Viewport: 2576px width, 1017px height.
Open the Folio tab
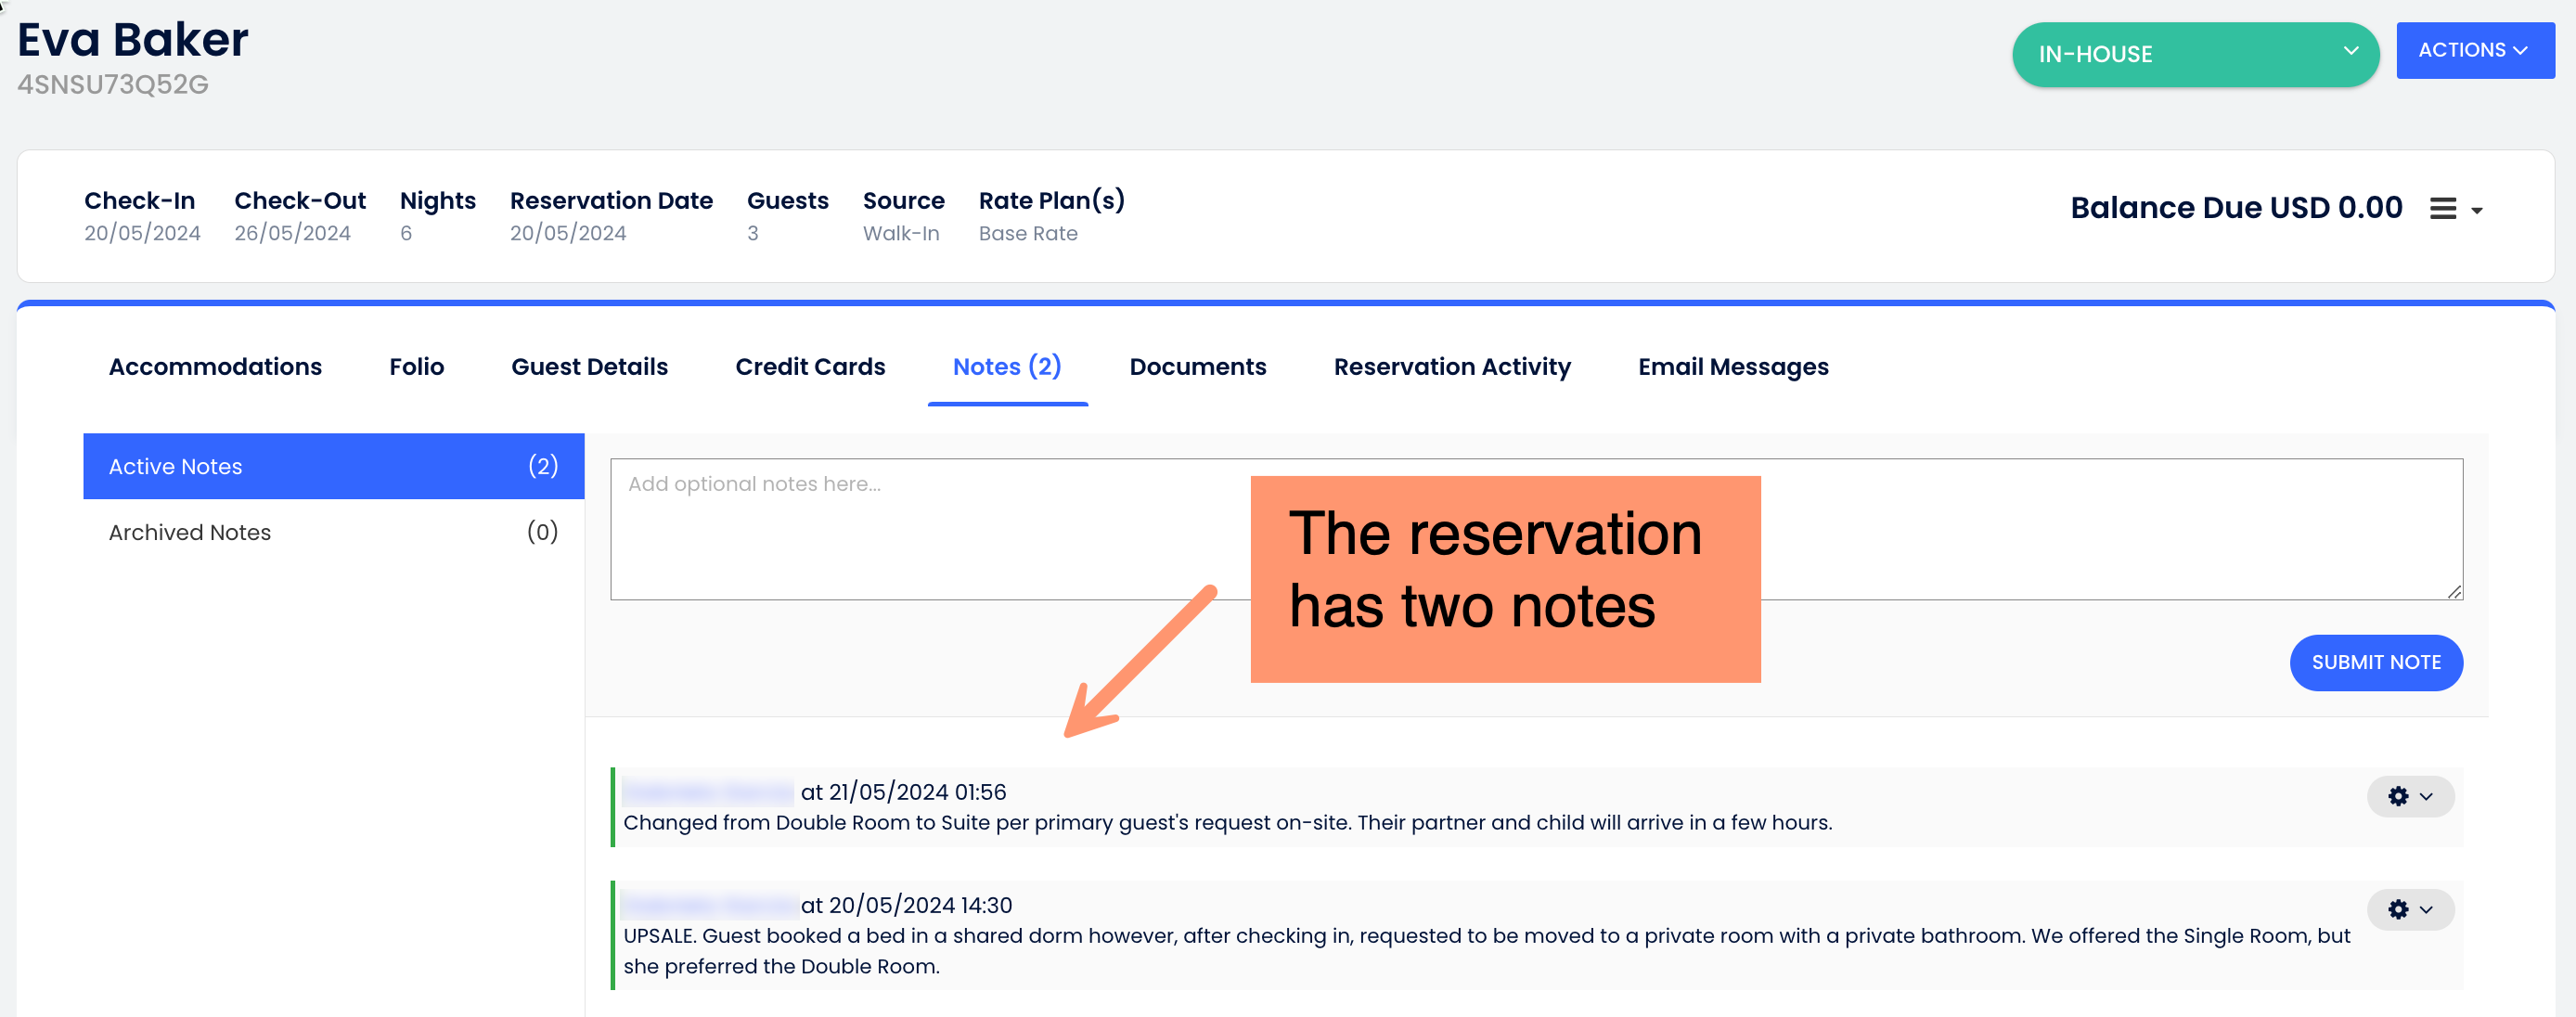pos(416,367)
